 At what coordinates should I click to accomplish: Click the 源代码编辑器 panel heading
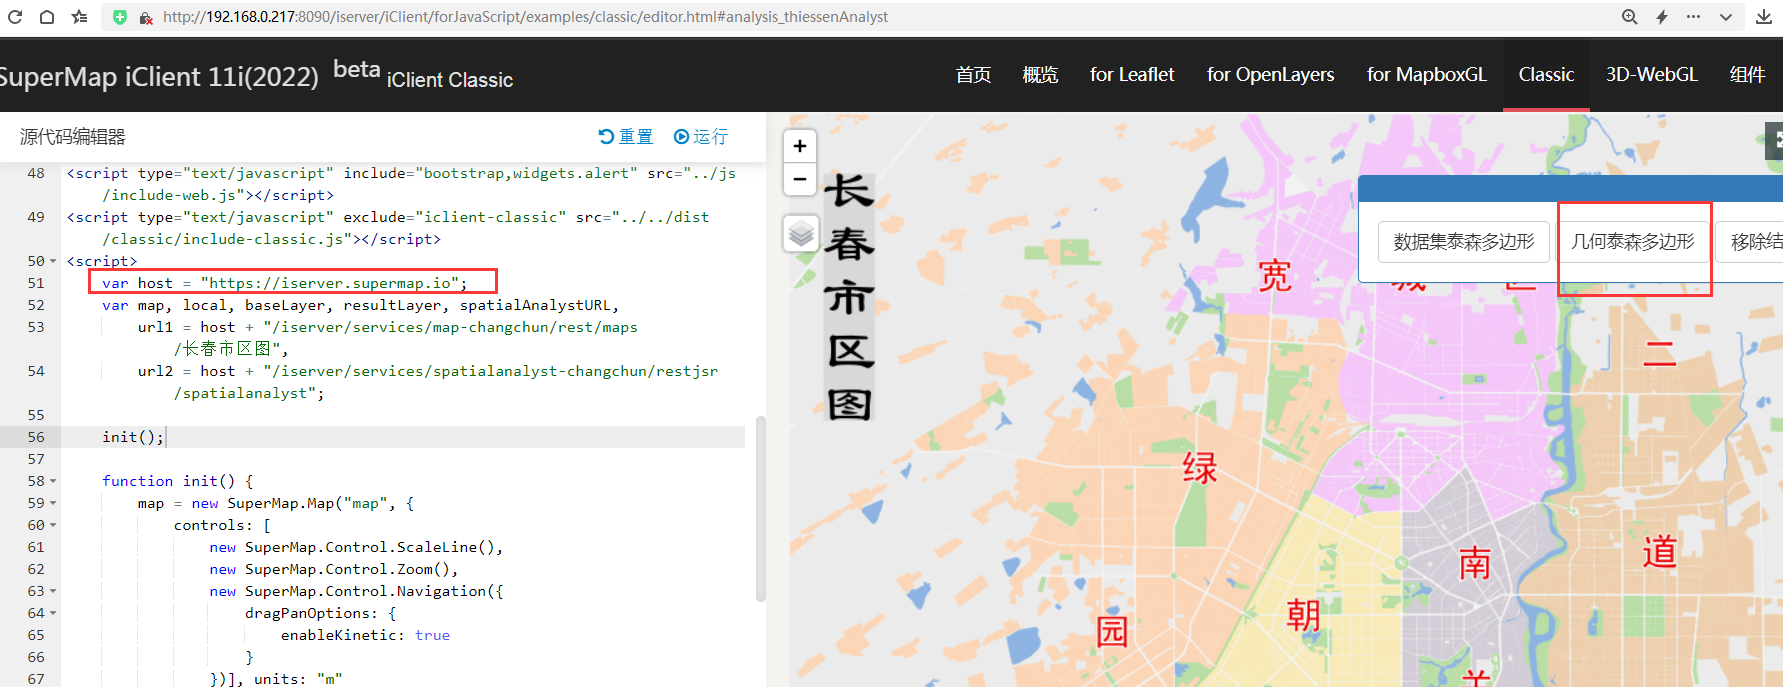click(x=73, y=137)
